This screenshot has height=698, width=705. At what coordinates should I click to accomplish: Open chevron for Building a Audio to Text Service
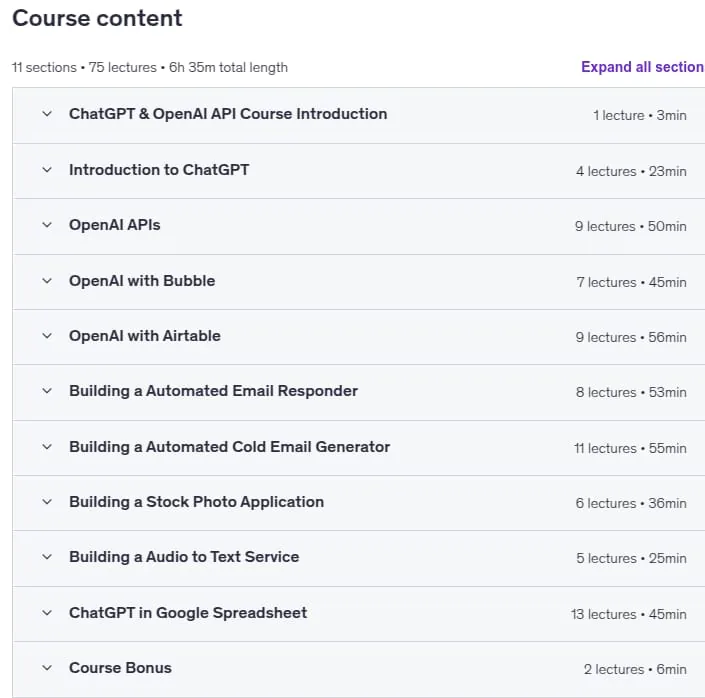47,557
